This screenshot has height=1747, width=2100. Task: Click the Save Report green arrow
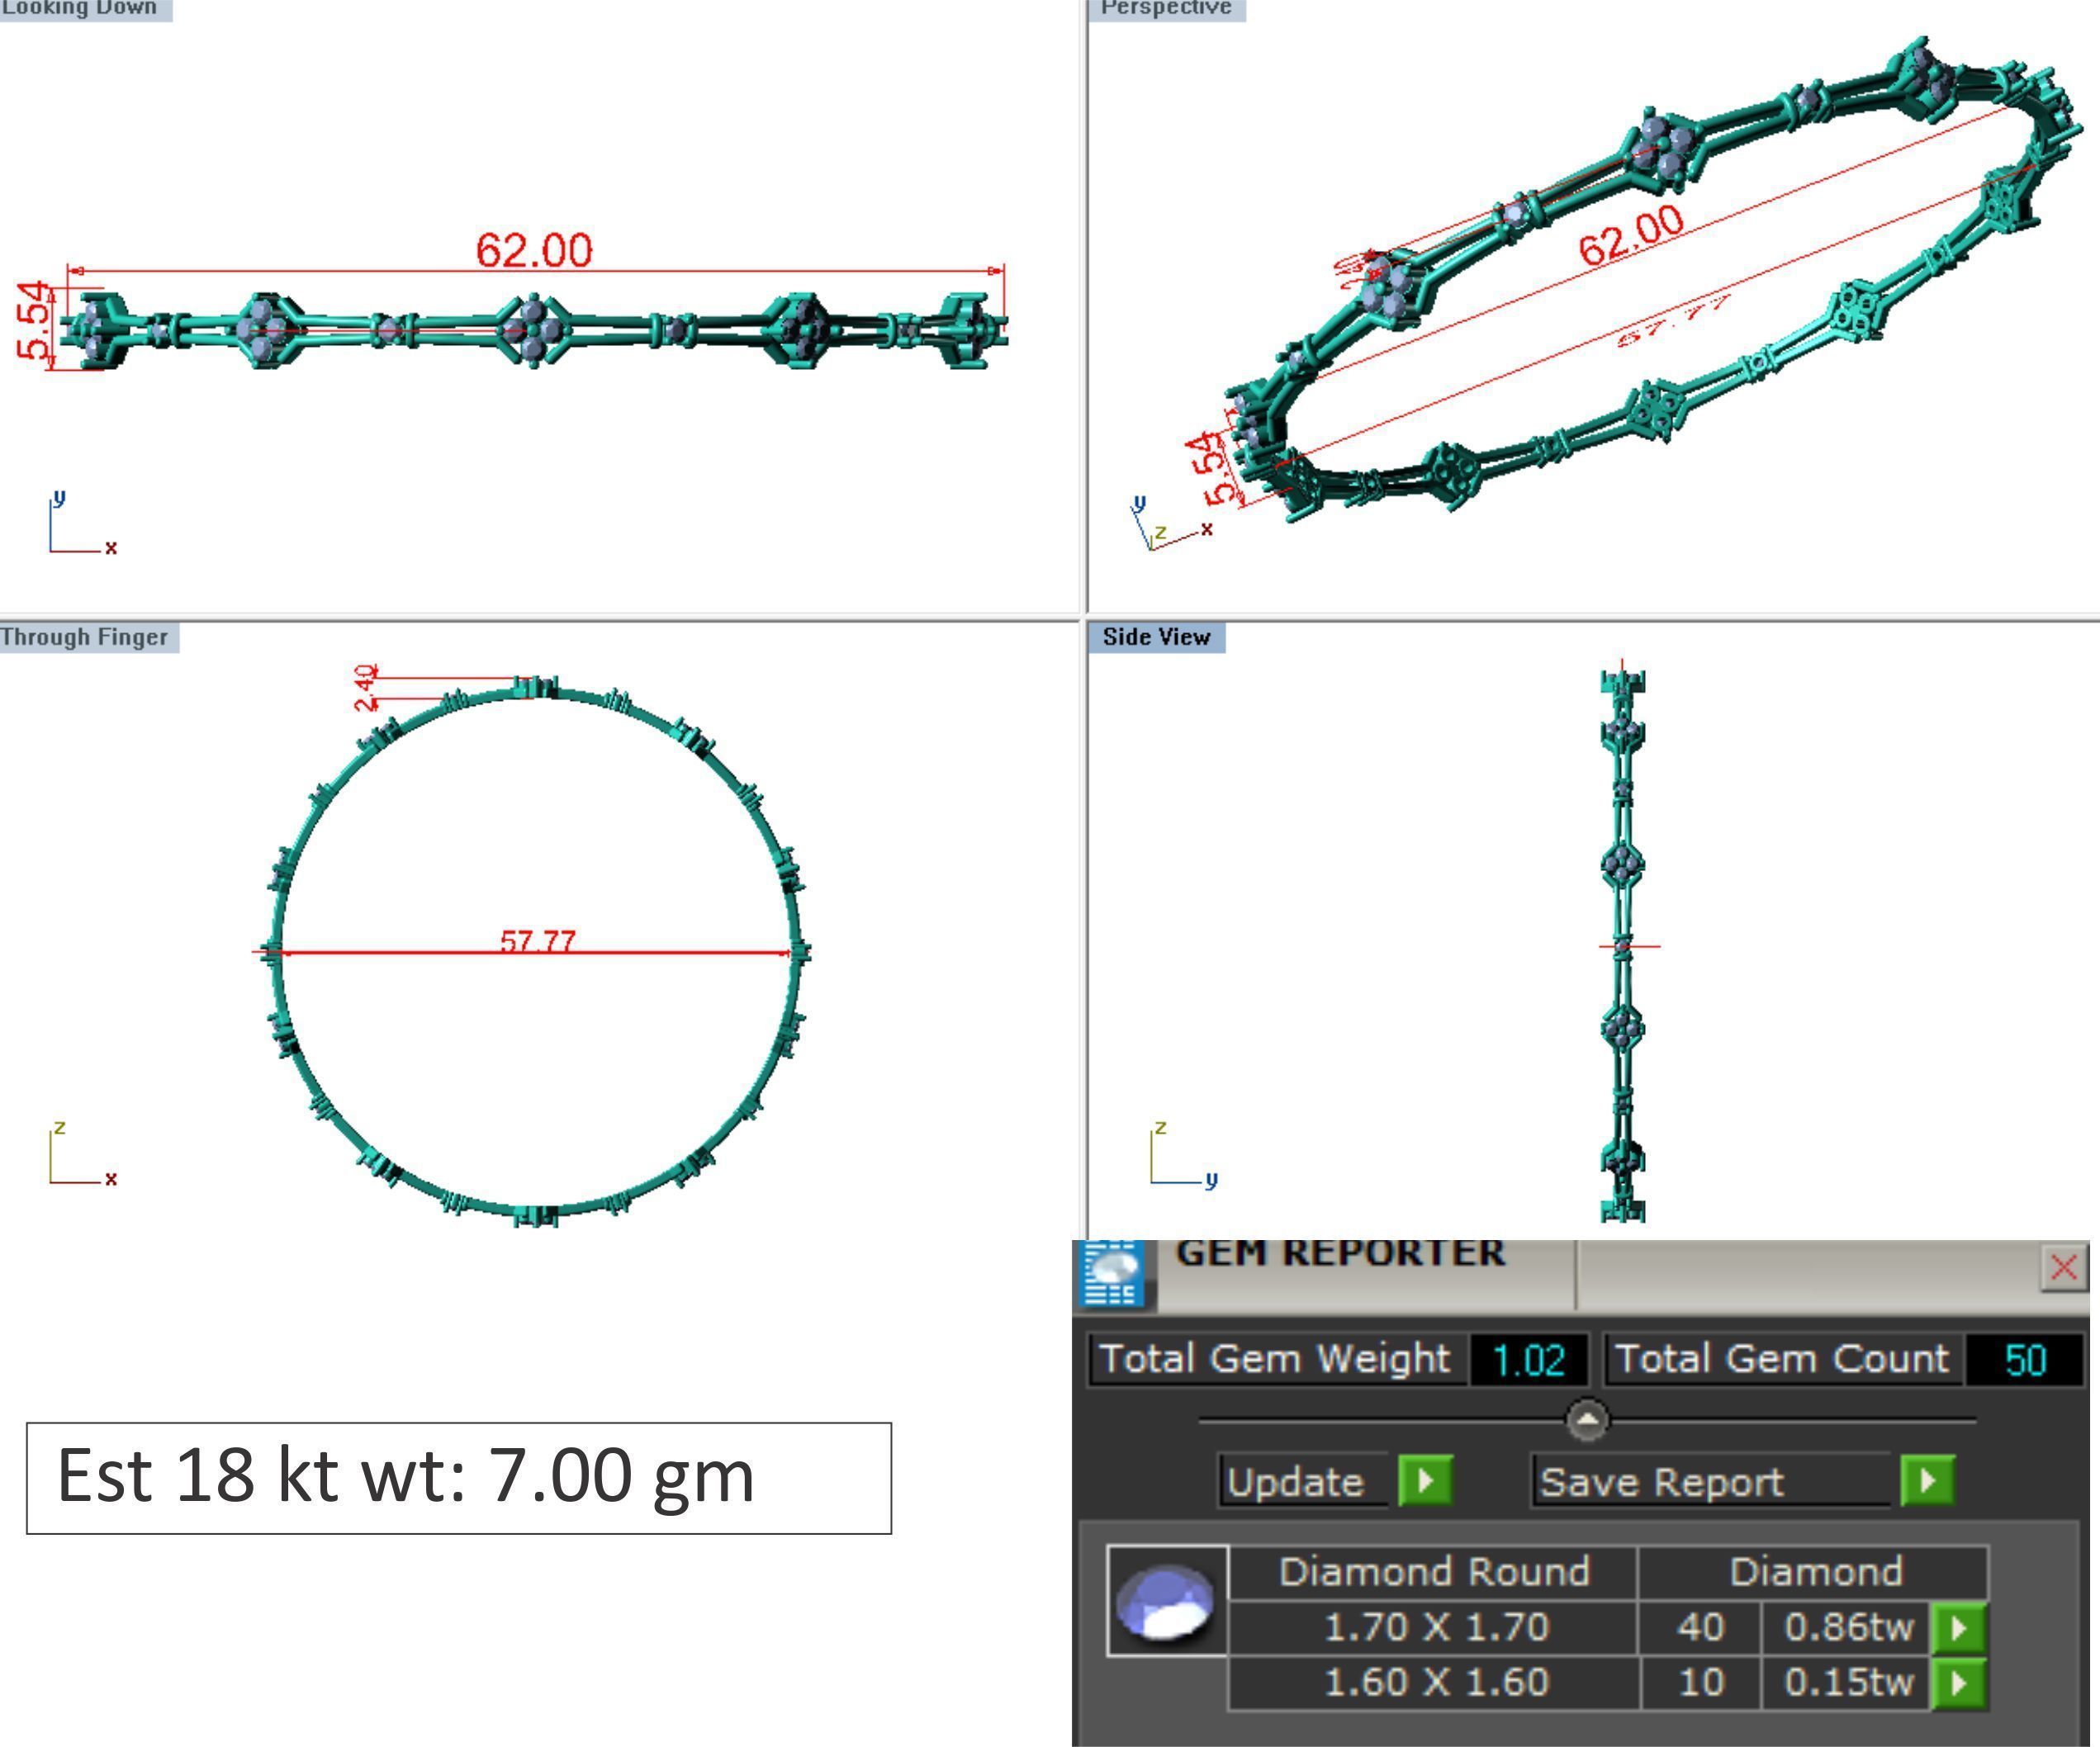(x=1927, y=1480)
